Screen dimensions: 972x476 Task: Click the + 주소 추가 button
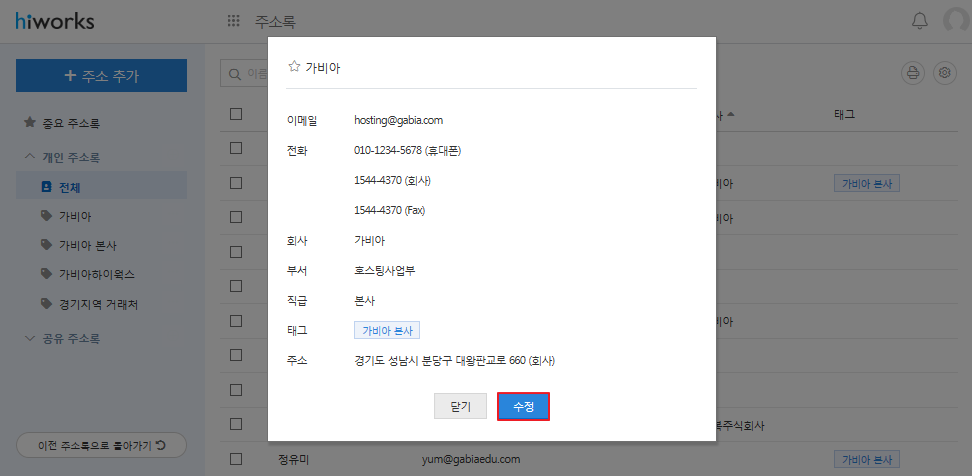coord(101,75)
